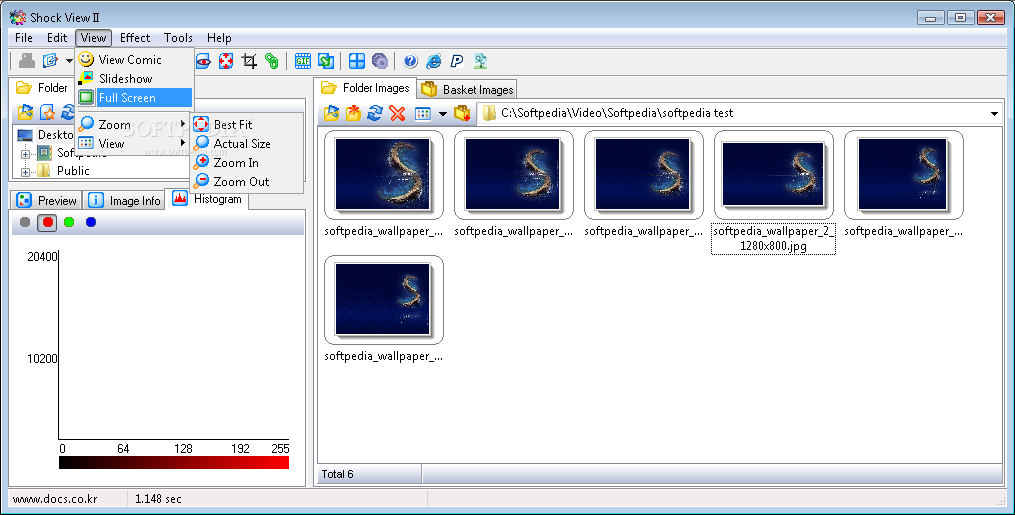Select the Public folder in tree
This screenshot has width=1015, height=515.
coord(73,171)
